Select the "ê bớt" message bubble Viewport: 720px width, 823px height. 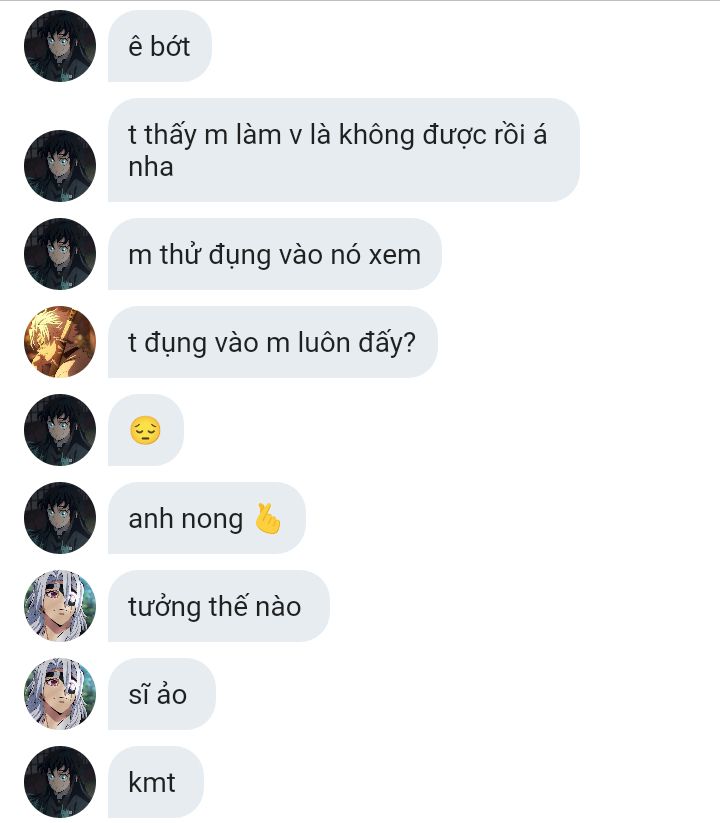point(160,46)
